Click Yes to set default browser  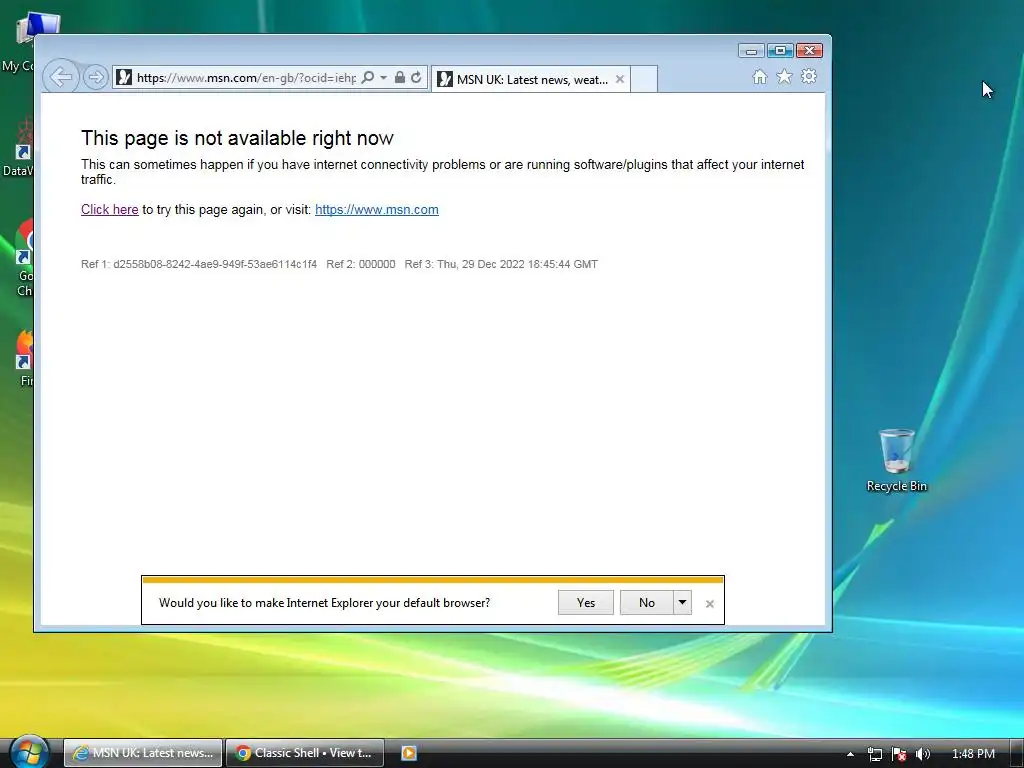point(586,603)
